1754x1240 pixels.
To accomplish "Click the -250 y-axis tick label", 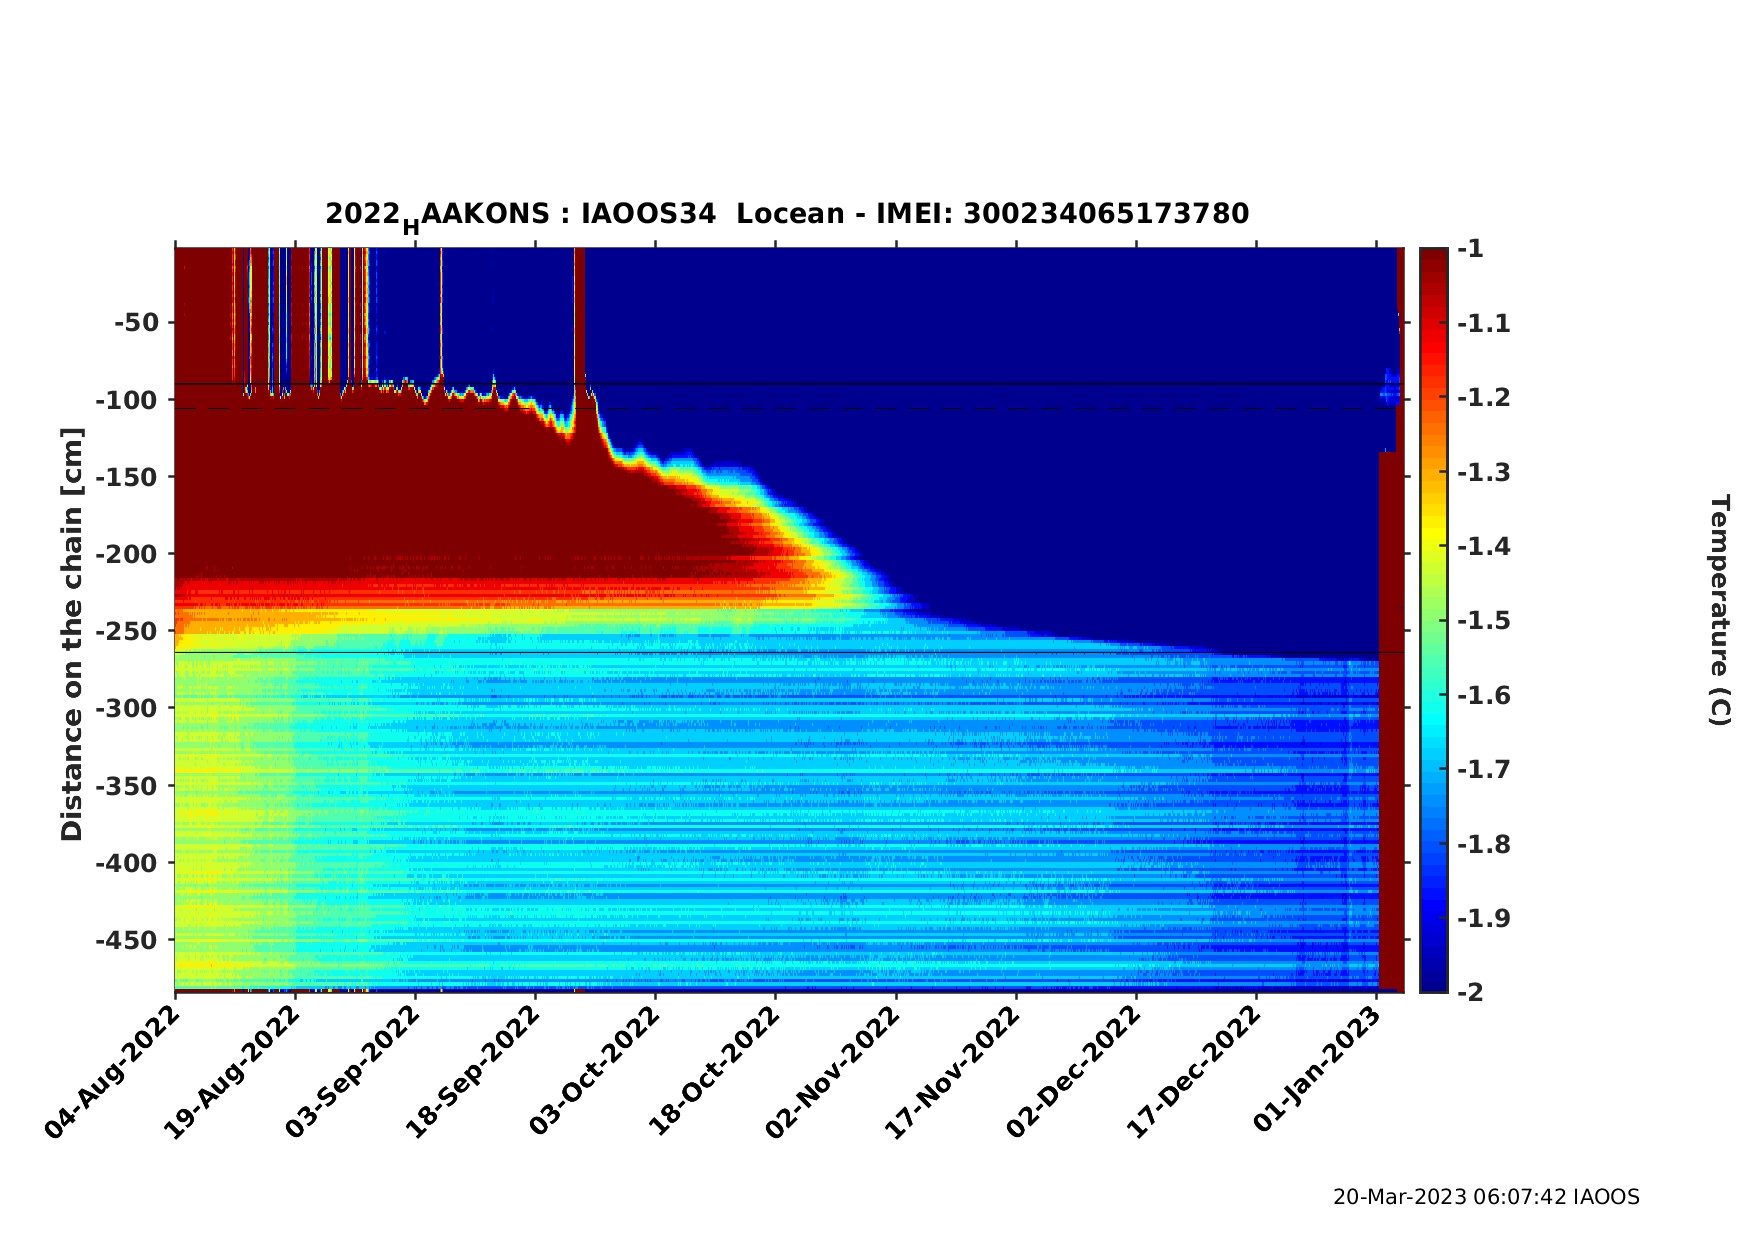I will tap(127, 632).
